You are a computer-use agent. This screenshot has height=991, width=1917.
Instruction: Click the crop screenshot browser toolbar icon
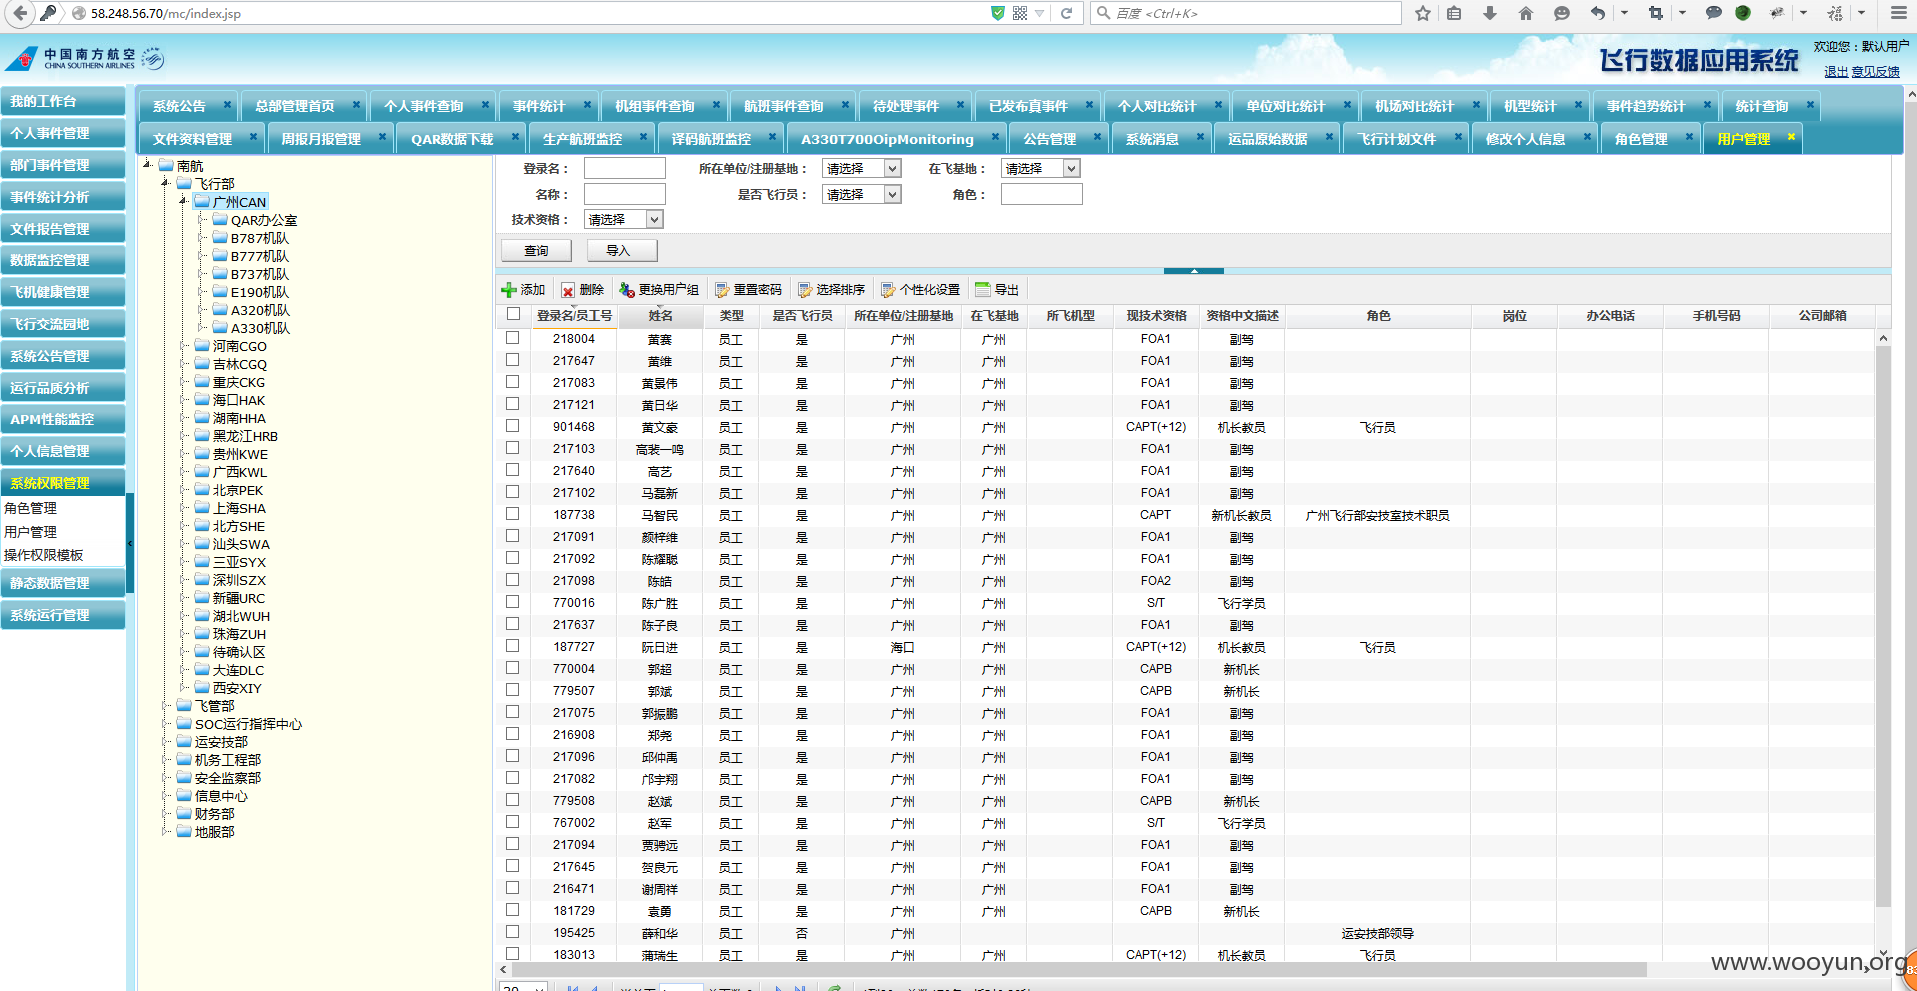point(1656,13)
